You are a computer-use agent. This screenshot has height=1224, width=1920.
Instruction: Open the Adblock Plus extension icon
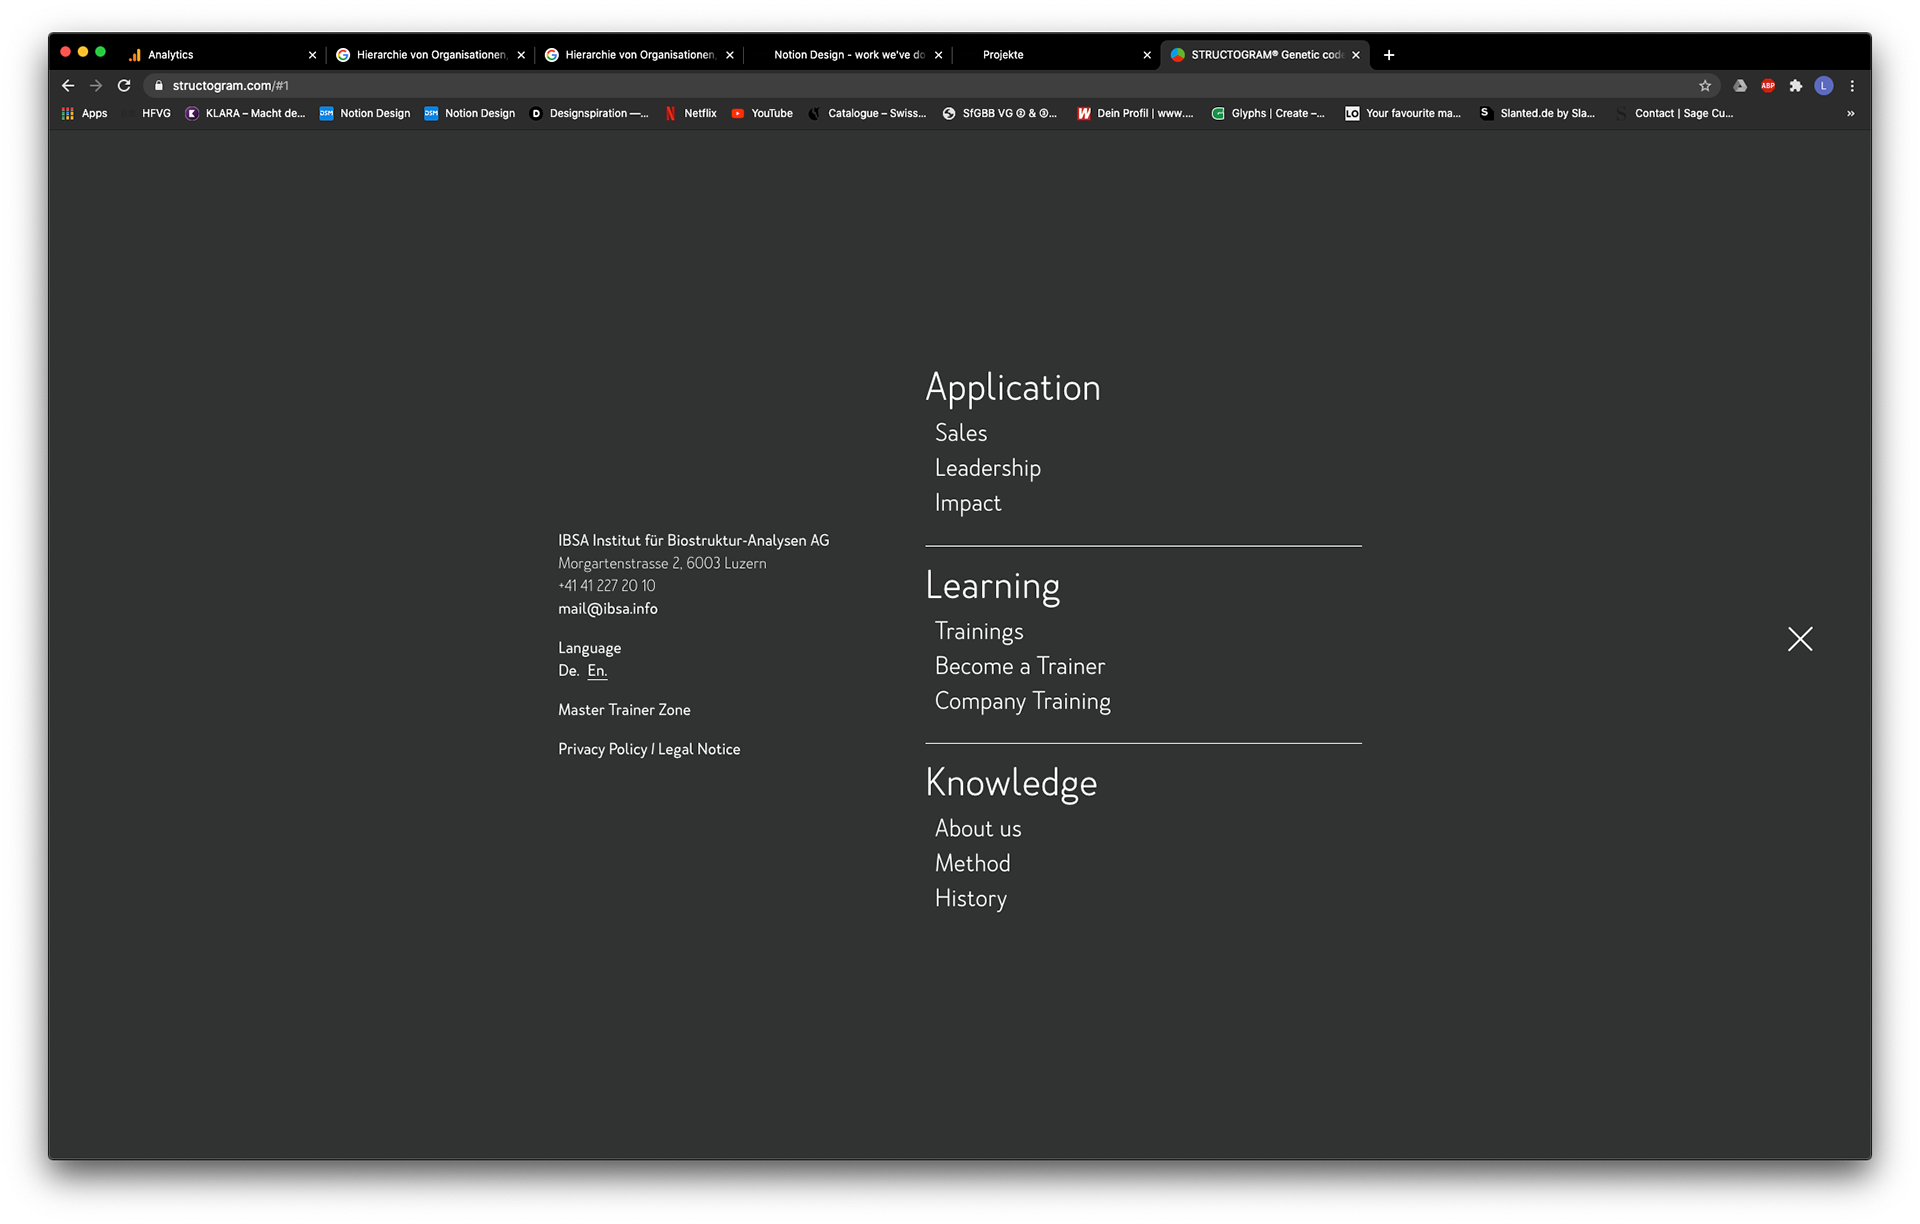click(1768, 86)
